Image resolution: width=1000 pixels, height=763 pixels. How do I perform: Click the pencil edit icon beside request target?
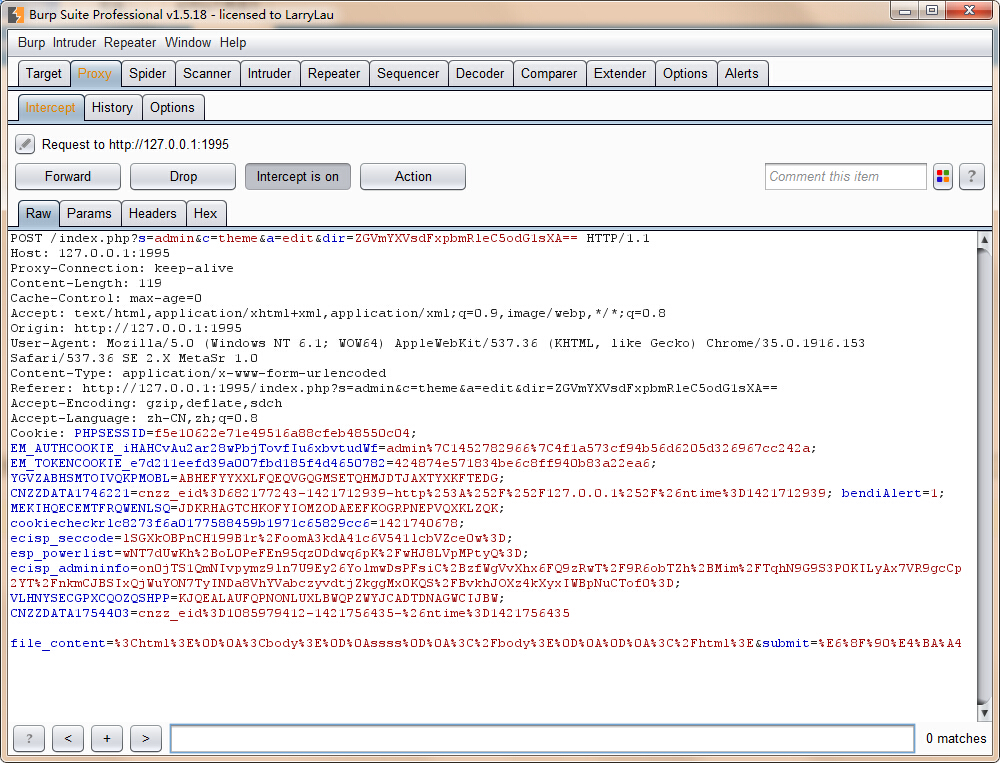tap(25, 144)
